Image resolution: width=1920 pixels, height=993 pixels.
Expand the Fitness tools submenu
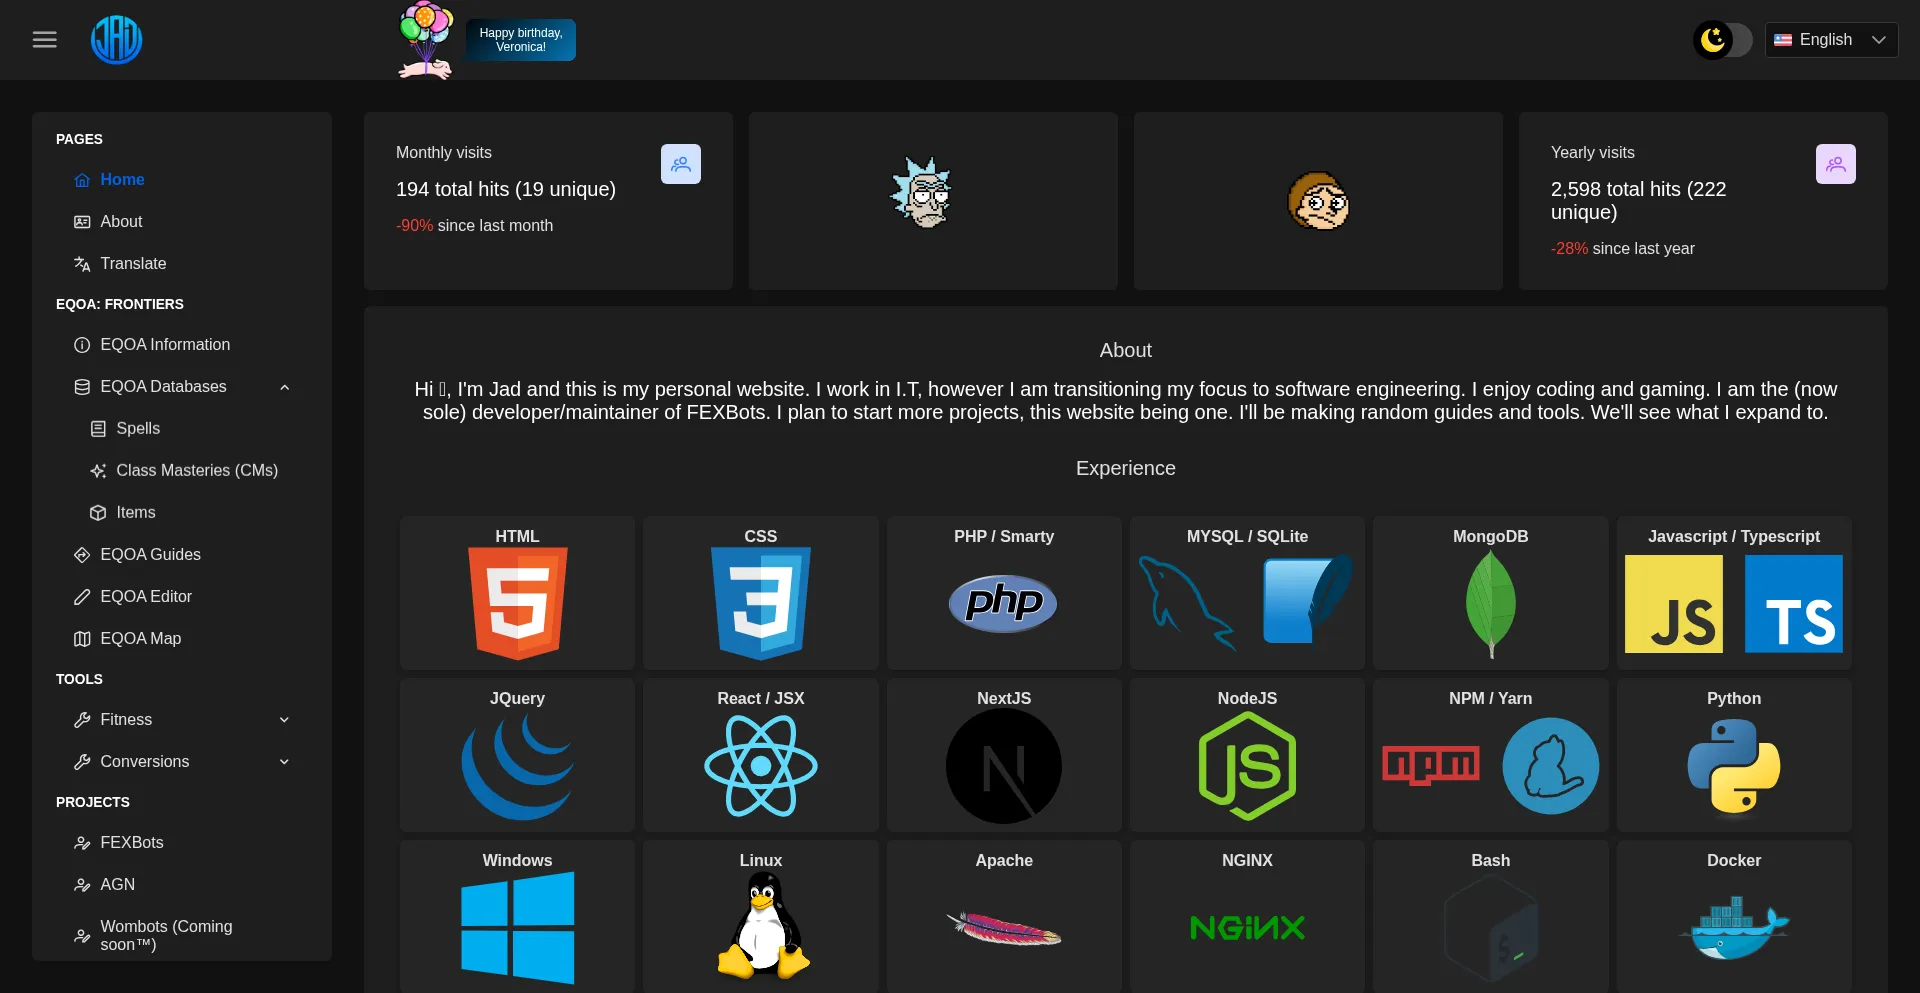click(x=181, y=720)
